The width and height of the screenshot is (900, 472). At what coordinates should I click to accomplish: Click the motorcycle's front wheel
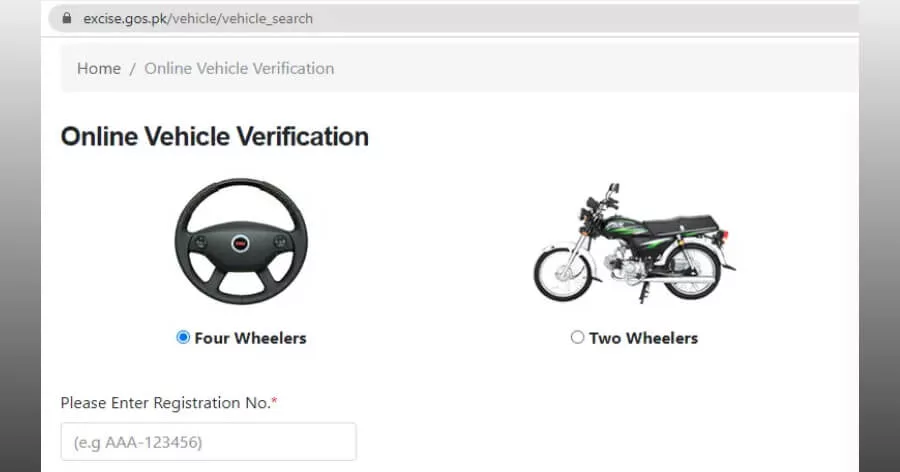click(563, 274)
